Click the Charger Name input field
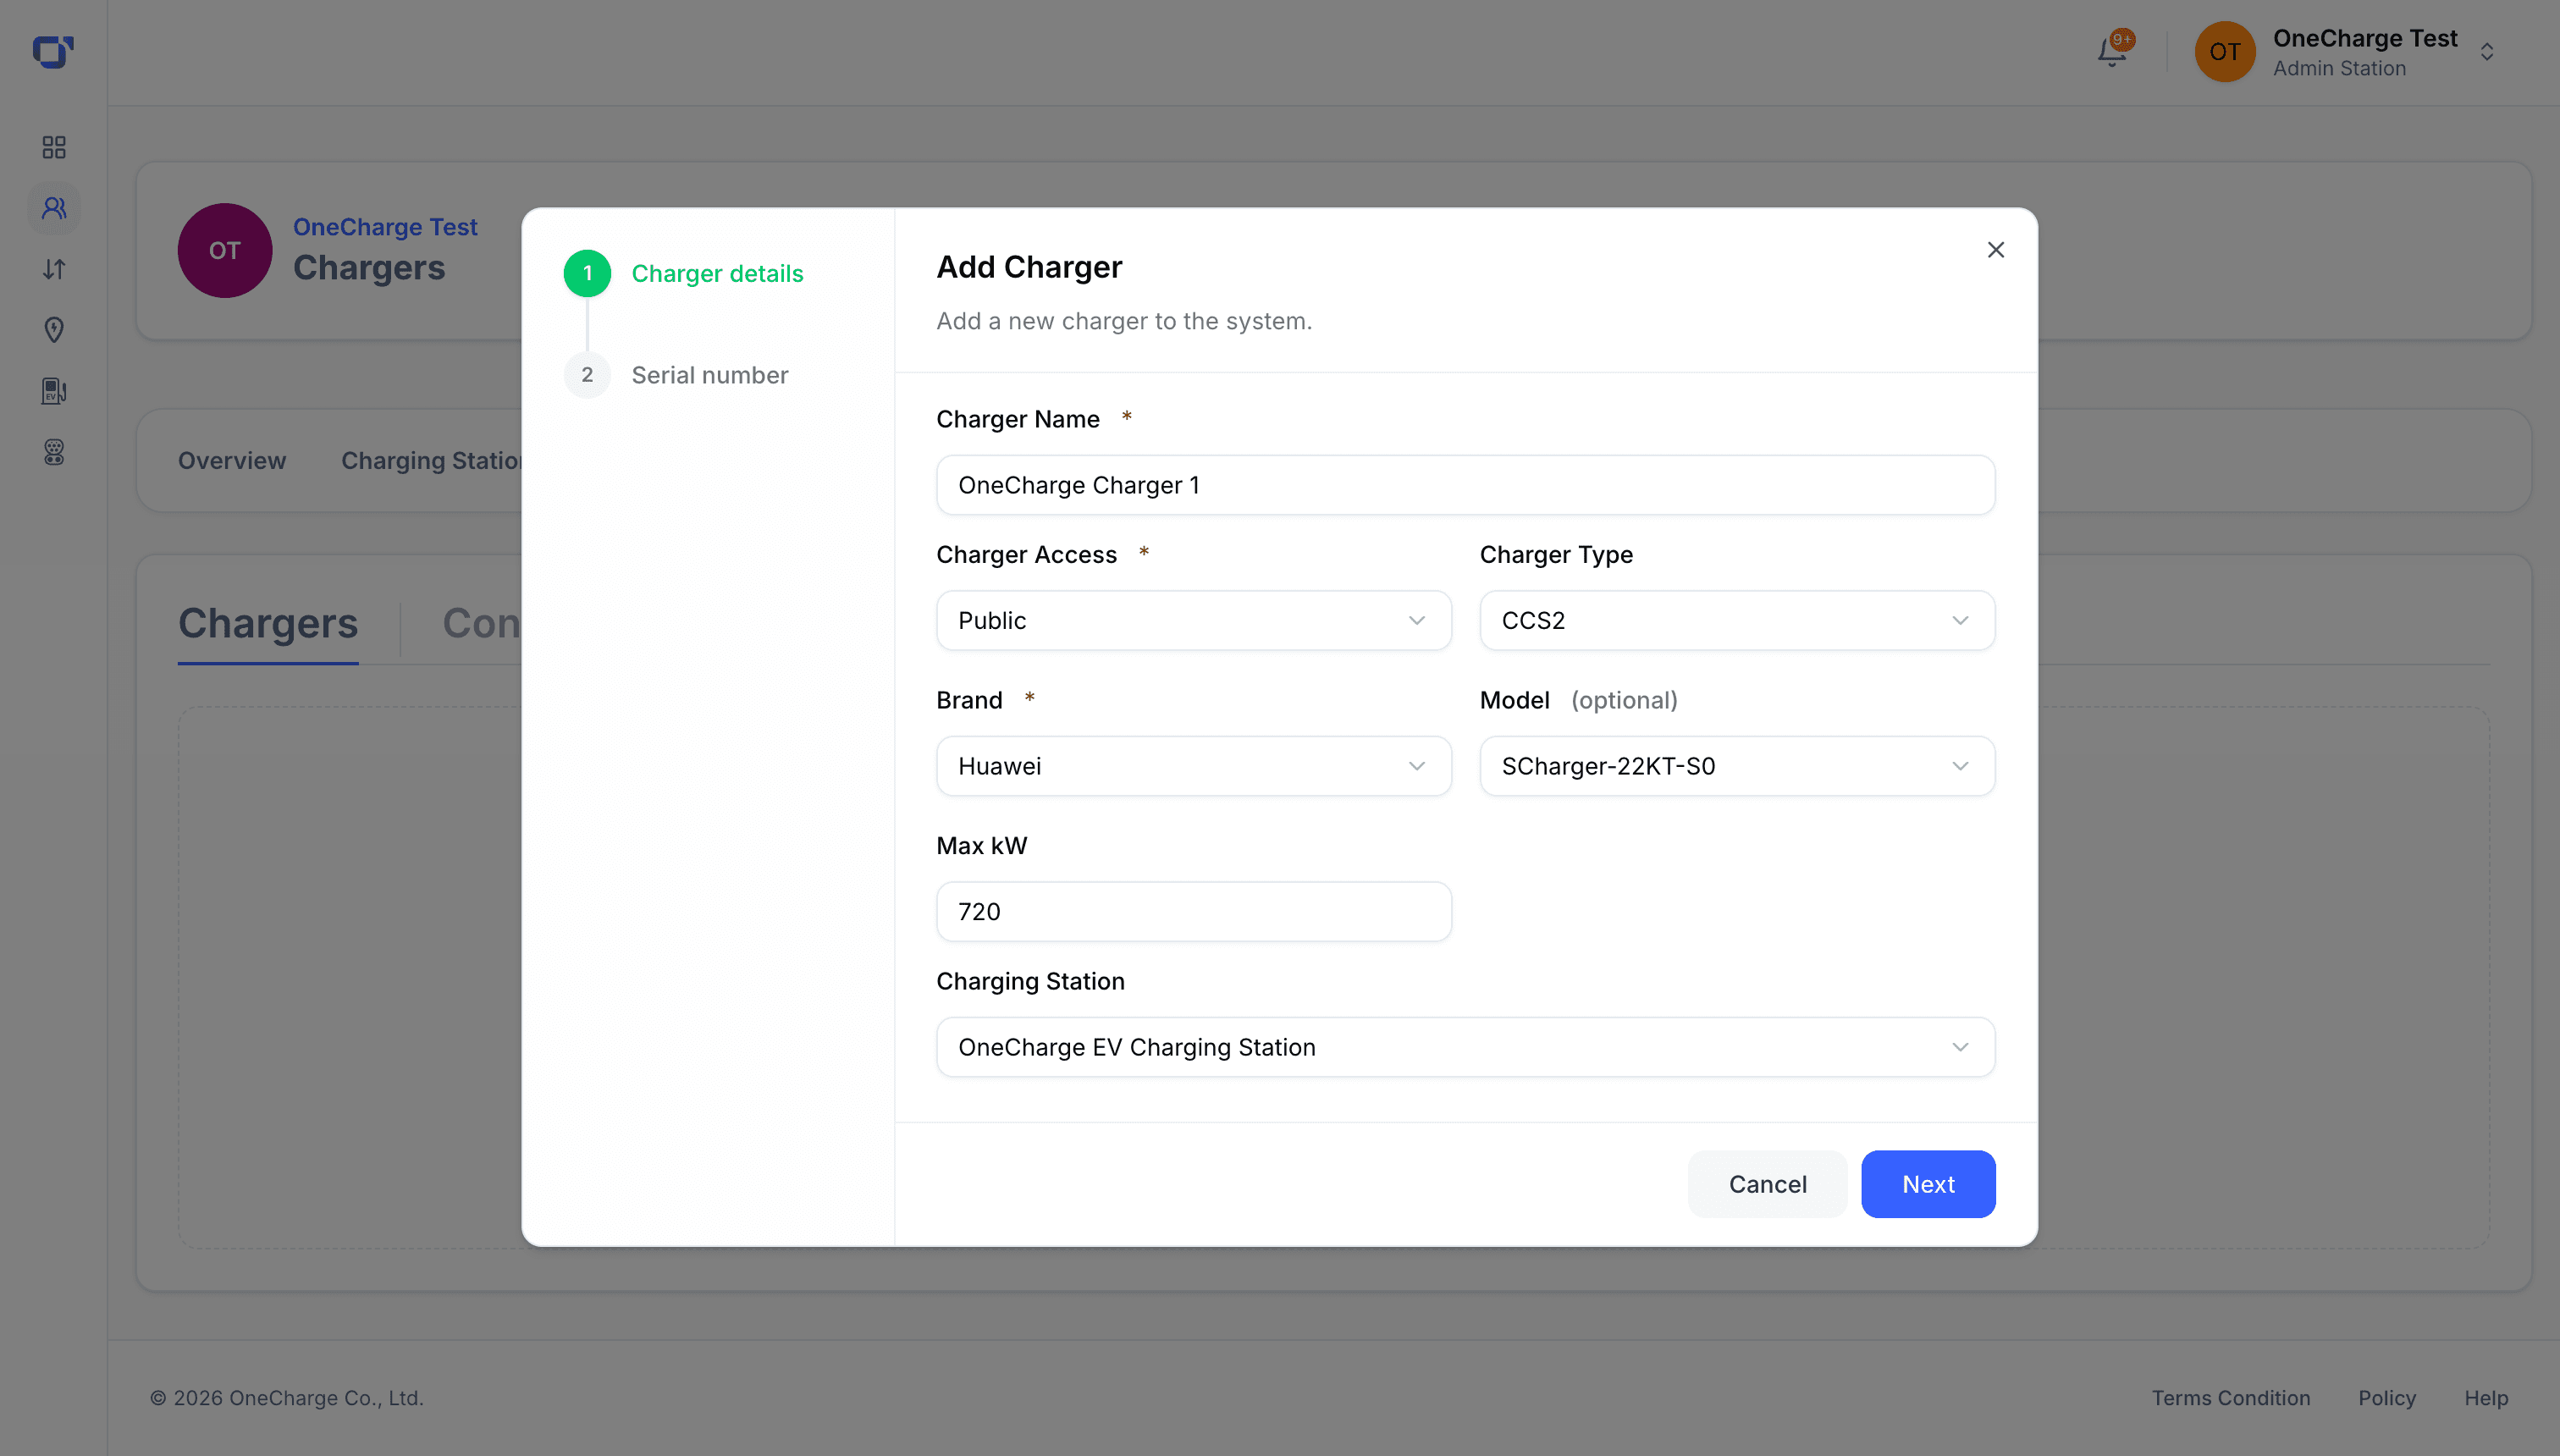 (1465, 485)
